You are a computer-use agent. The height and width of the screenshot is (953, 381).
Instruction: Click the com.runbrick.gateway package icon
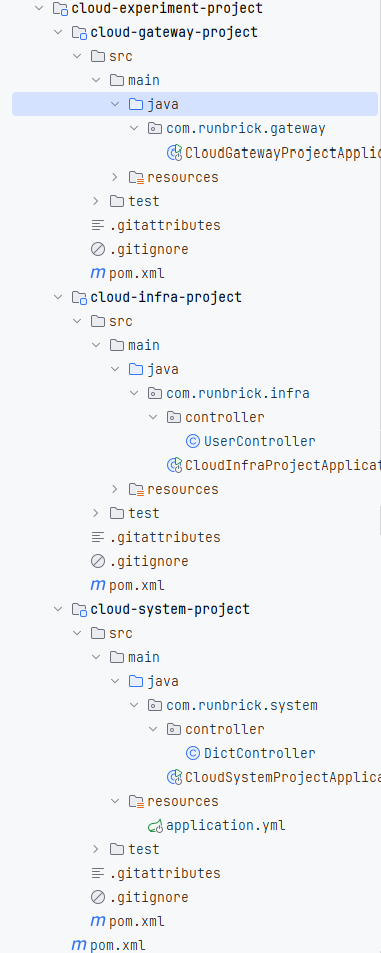(155, 128)
